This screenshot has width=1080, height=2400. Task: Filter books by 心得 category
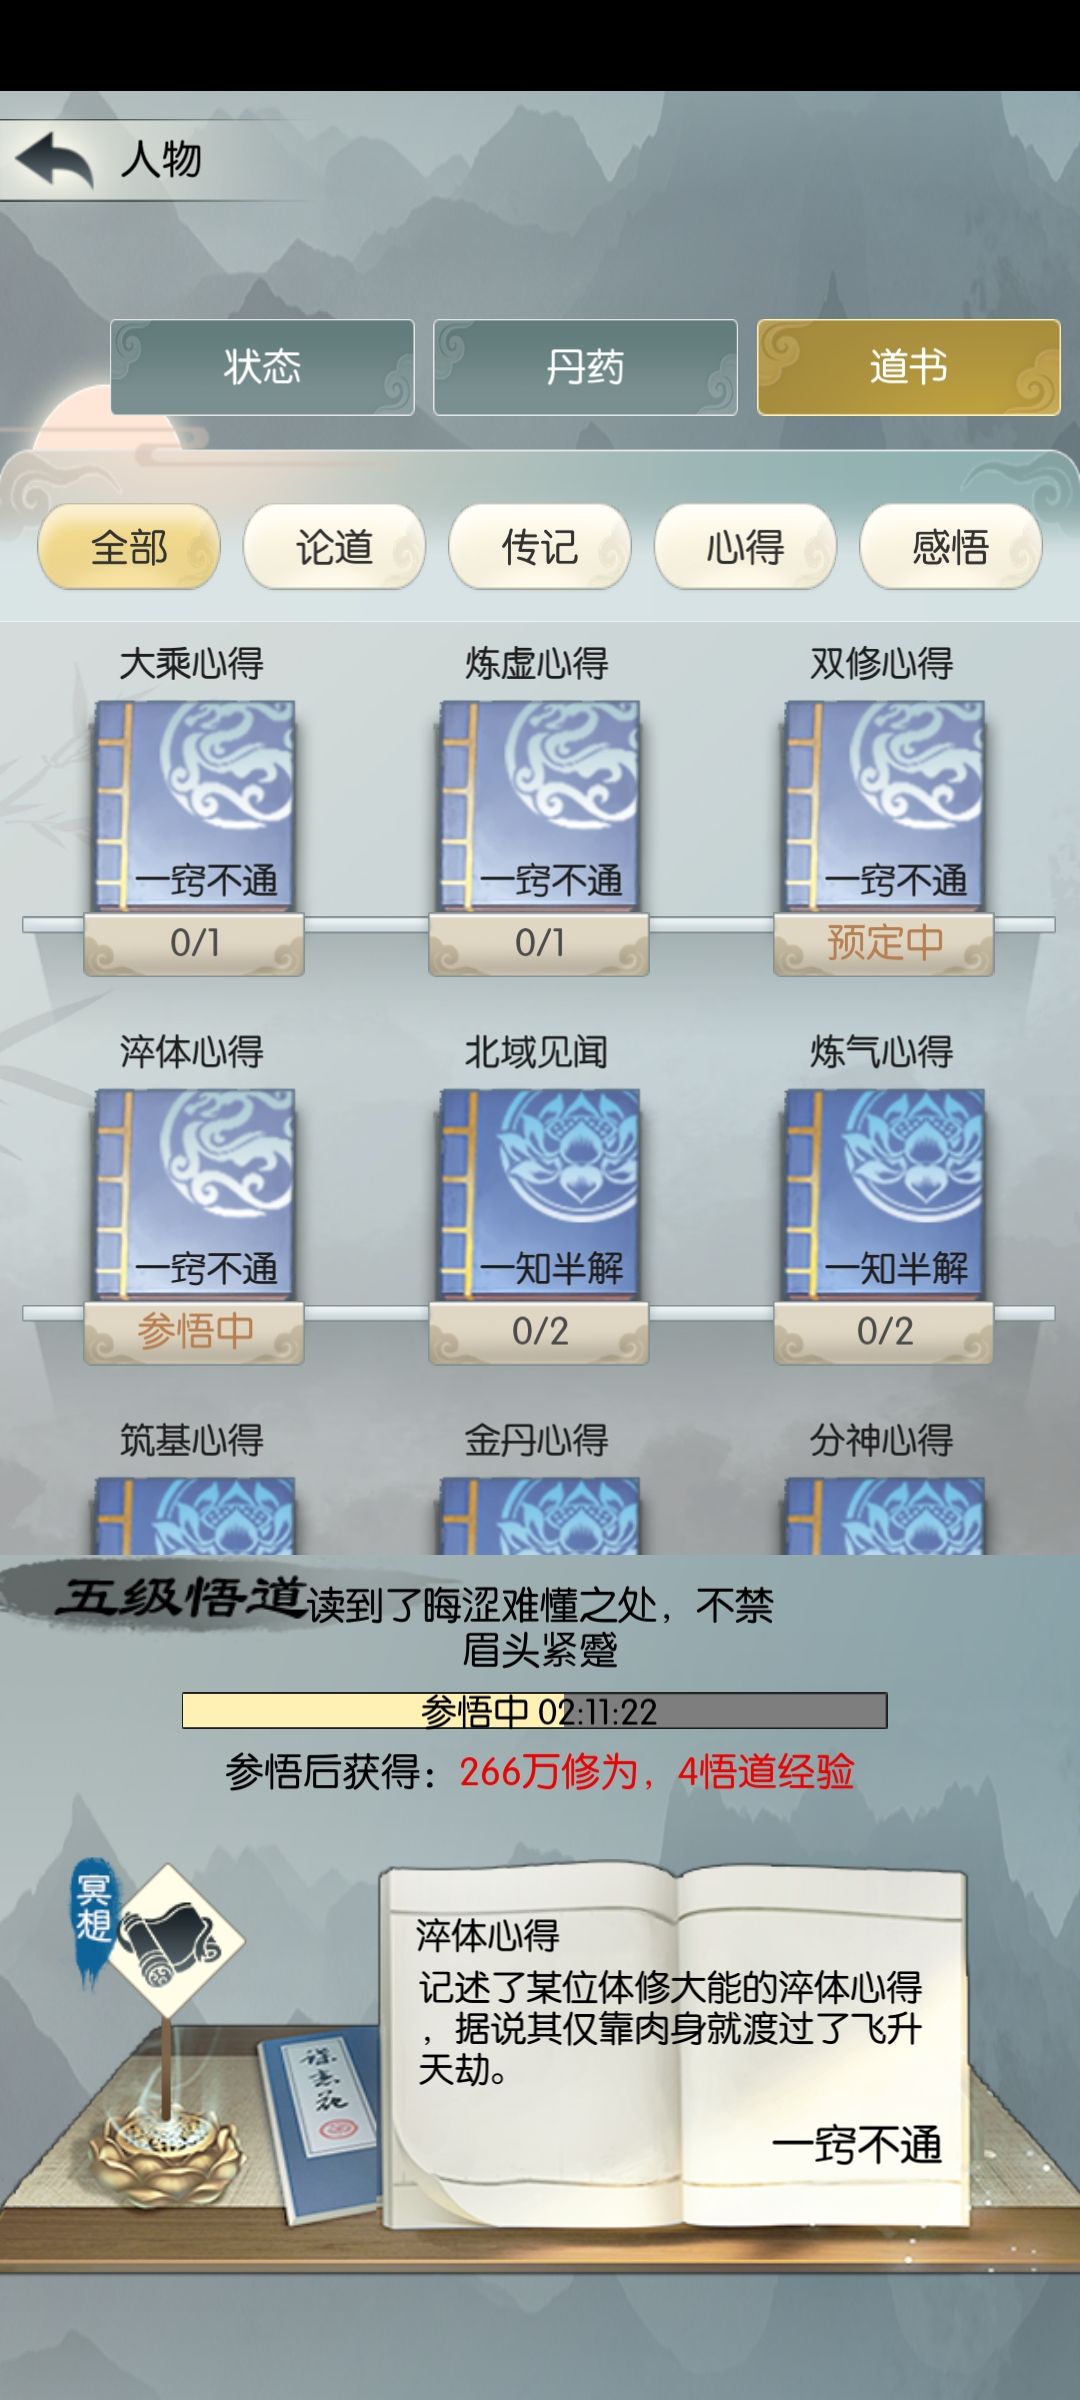click(745, 547)
